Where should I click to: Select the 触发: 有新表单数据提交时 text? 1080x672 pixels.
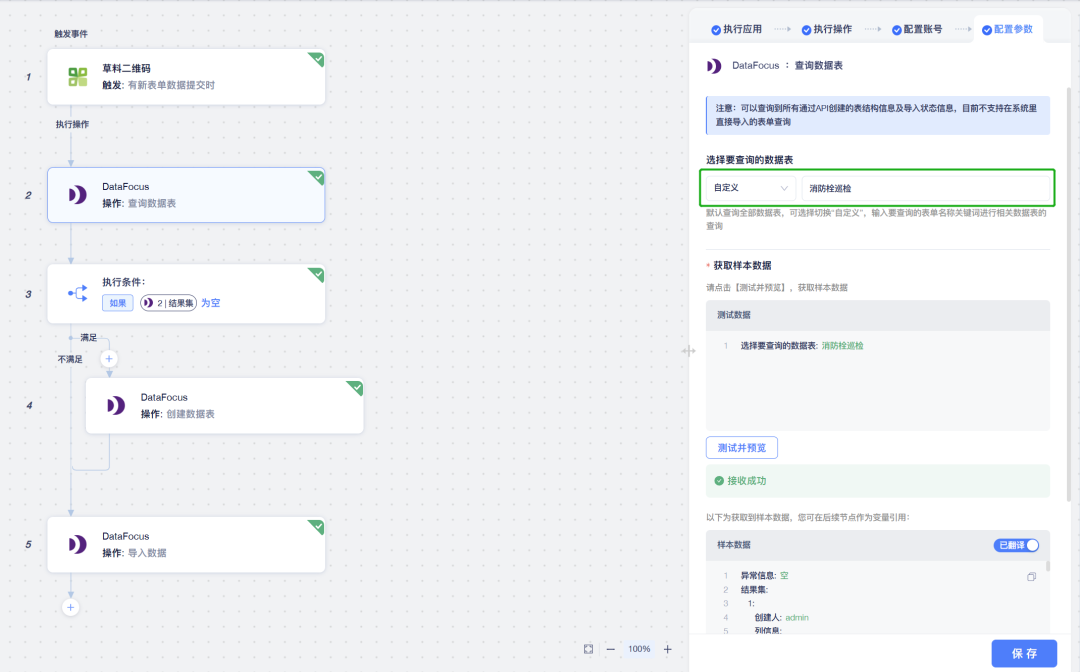[x=158, y=85]
